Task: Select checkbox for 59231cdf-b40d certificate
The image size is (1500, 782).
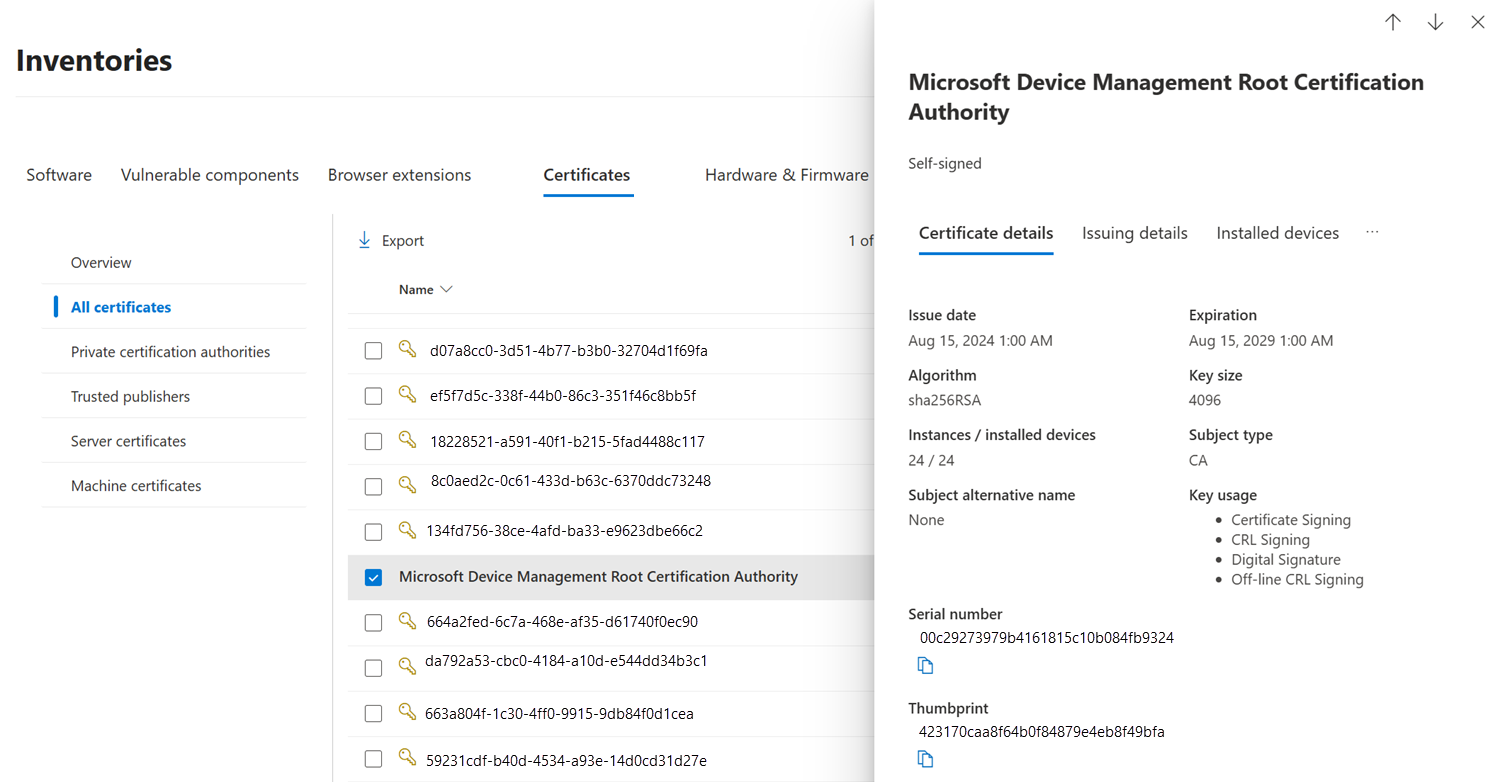Action: tap(373, 761)
